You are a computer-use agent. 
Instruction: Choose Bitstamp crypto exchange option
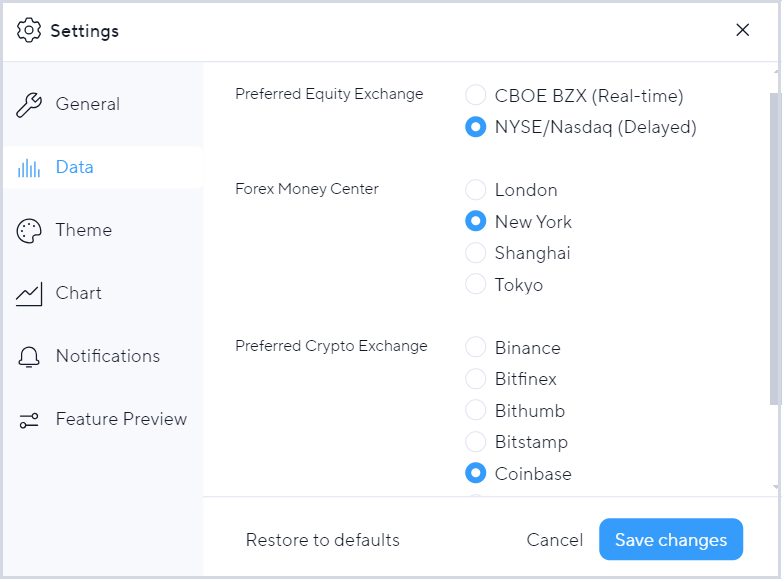tap(475, 442)
